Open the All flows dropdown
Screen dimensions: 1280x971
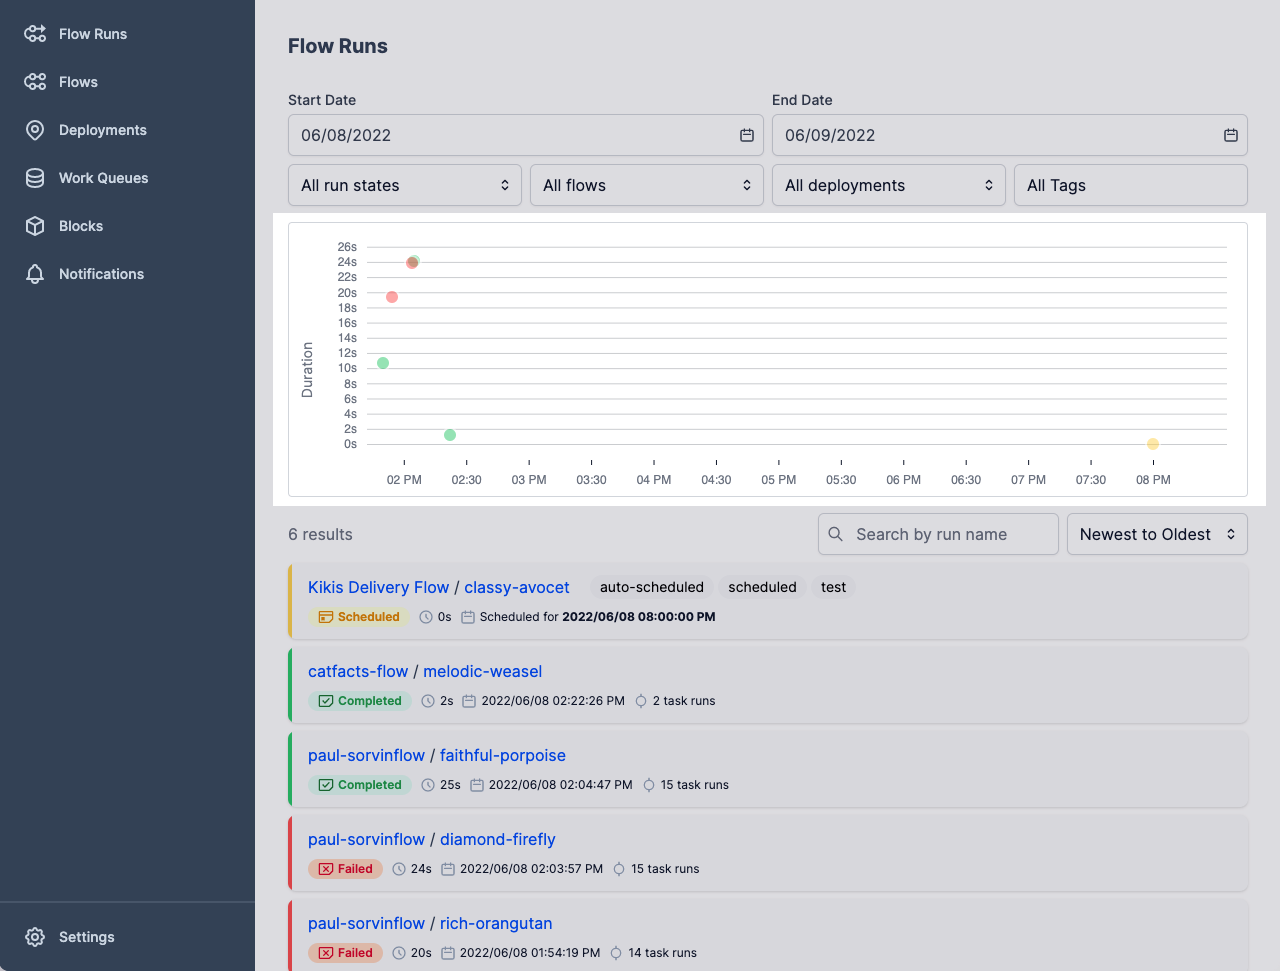(647, 185)
